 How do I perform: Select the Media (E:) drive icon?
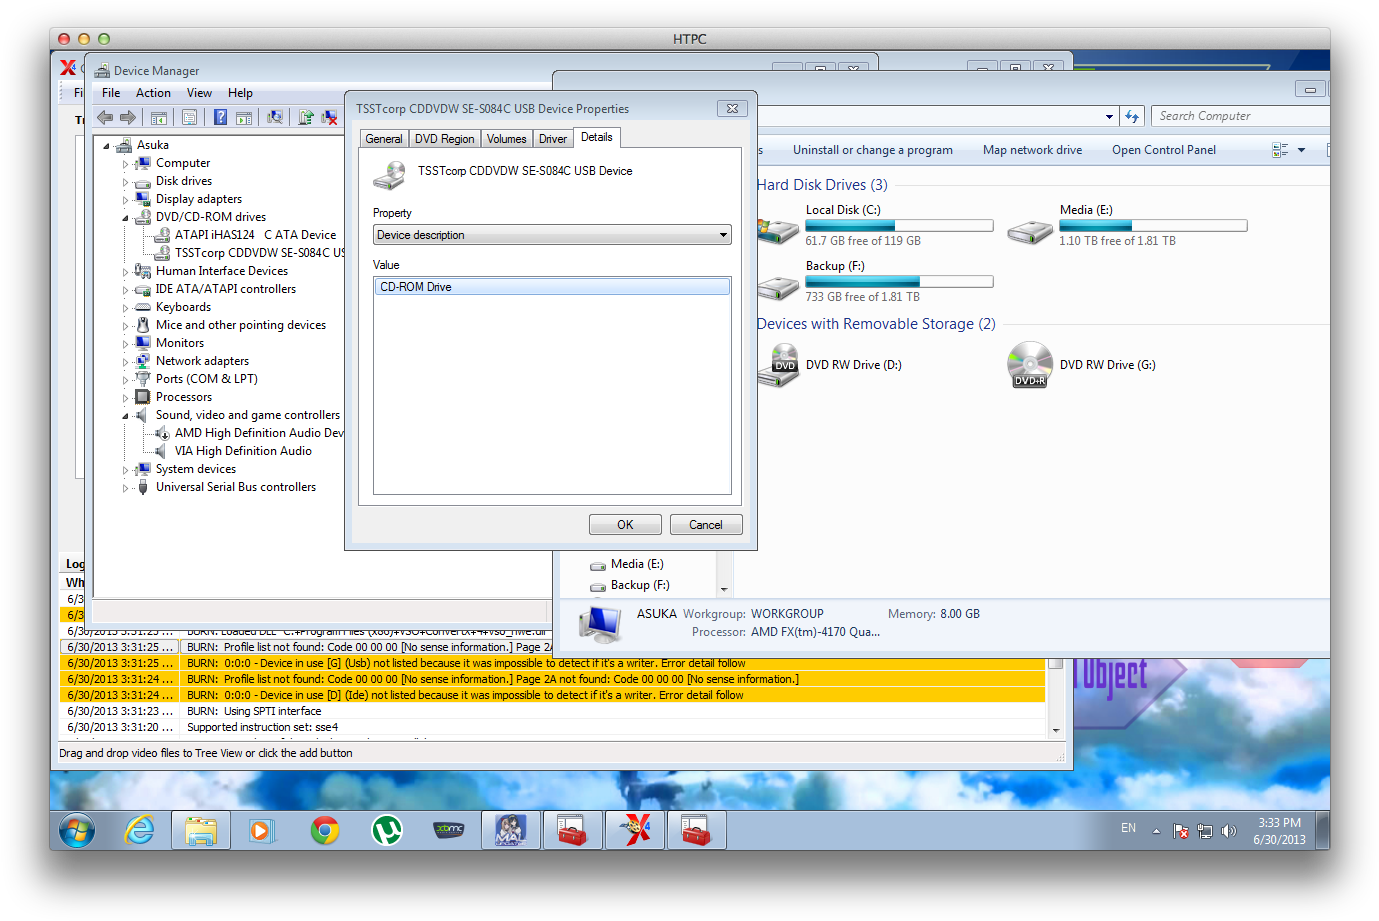(x=1031, y=231)
